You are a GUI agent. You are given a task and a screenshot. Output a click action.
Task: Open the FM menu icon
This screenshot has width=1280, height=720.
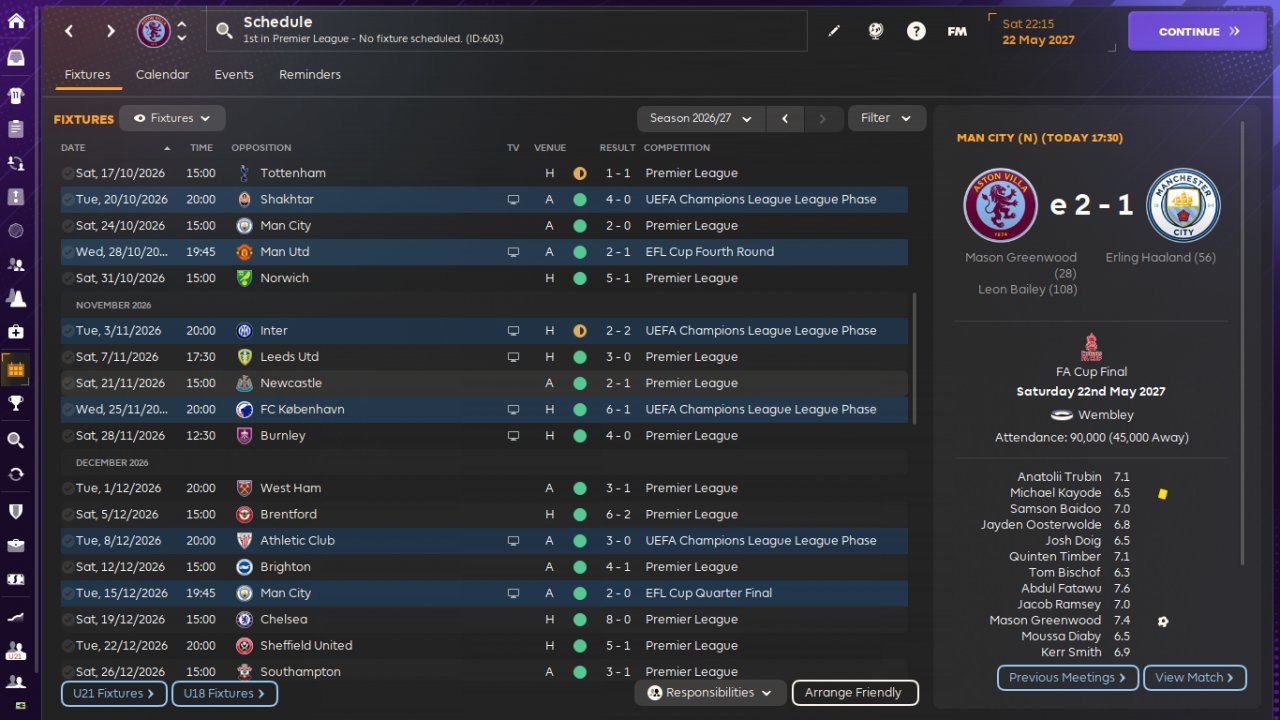click(957, 31)
